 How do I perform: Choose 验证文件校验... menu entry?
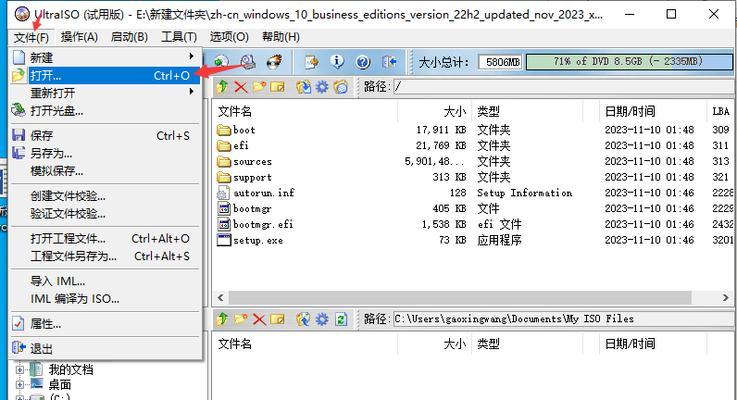106,214
